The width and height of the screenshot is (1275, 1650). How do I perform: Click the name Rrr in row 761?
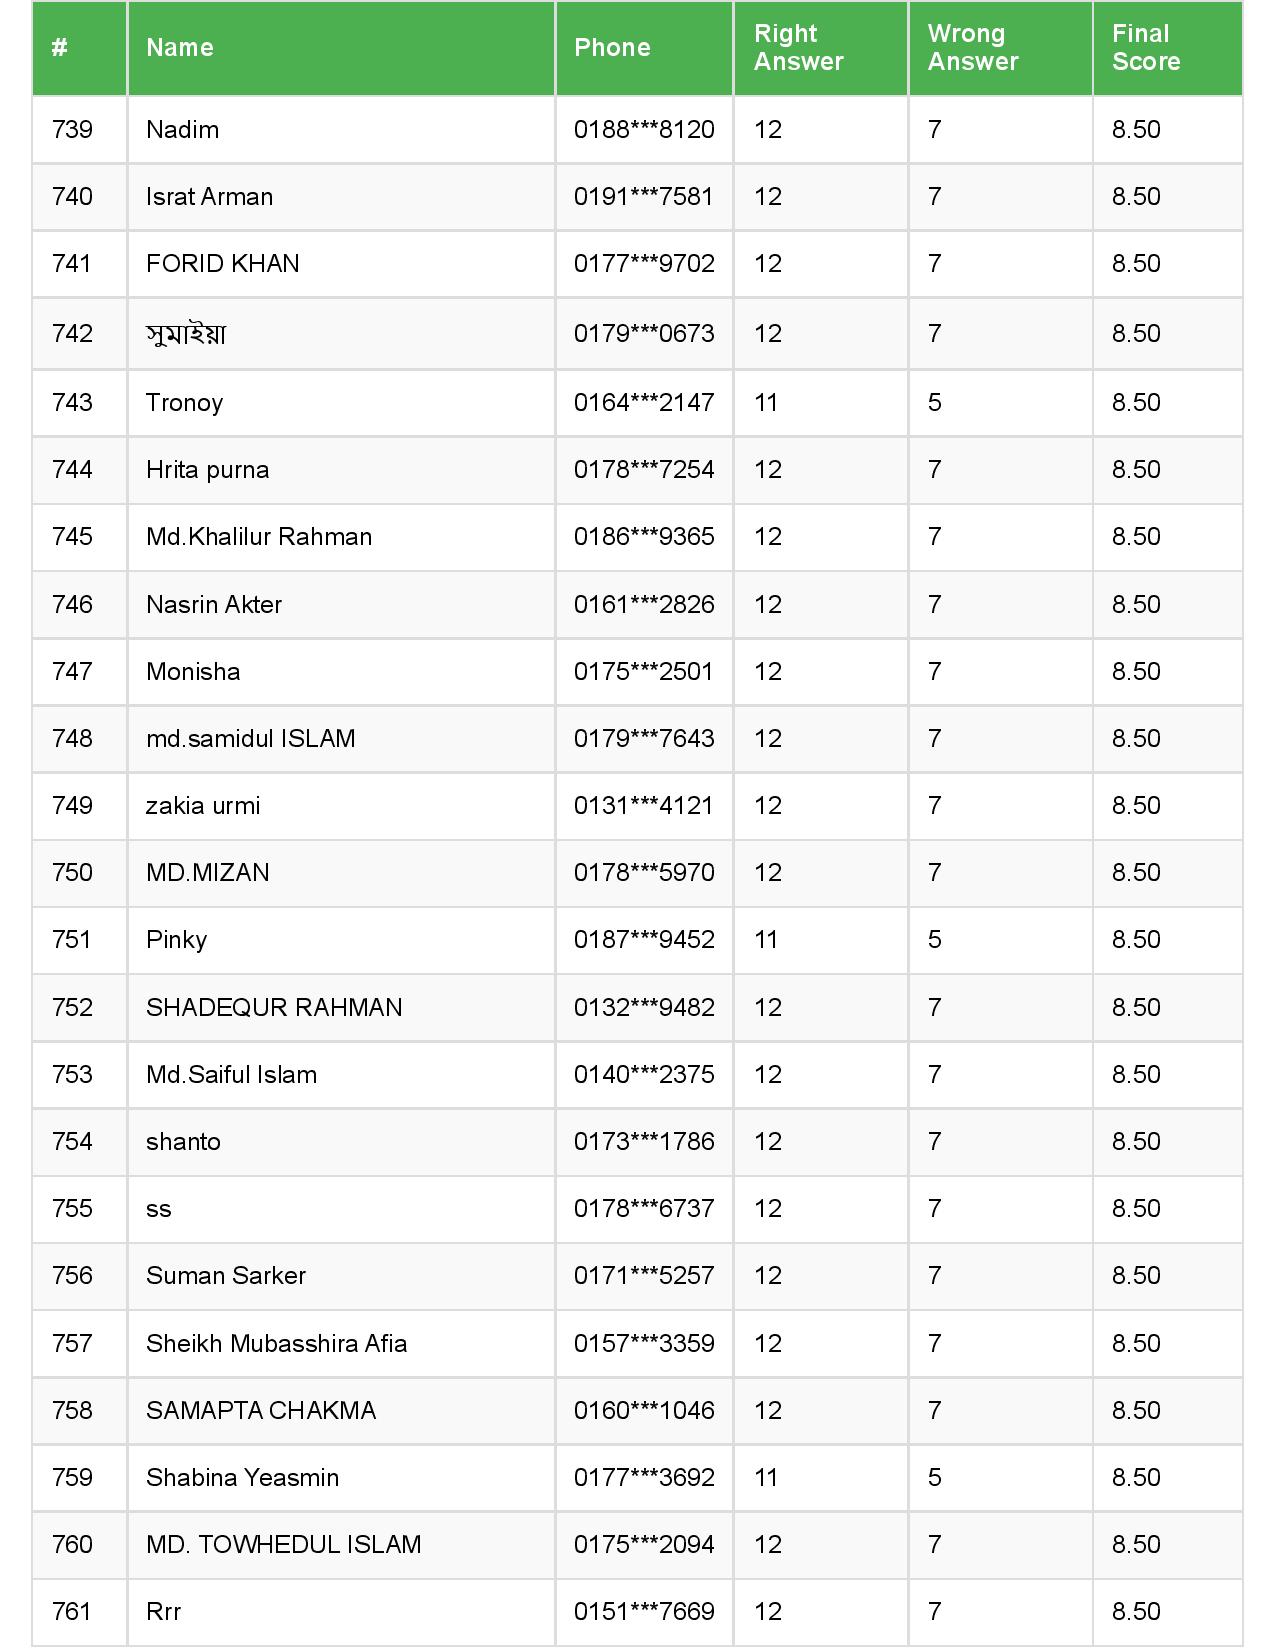[x=164, y=1612]
